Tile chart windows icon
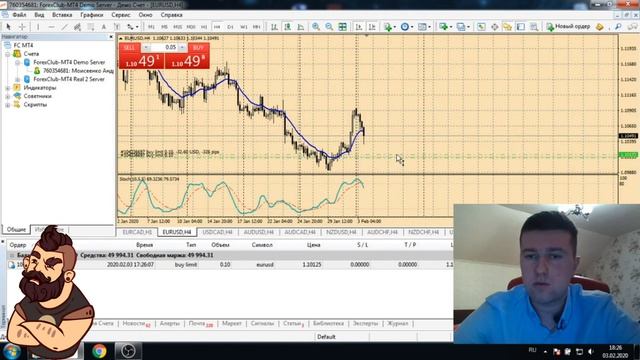Image resolution: width=640 pixels, height=360 pixels. (343, 27)
